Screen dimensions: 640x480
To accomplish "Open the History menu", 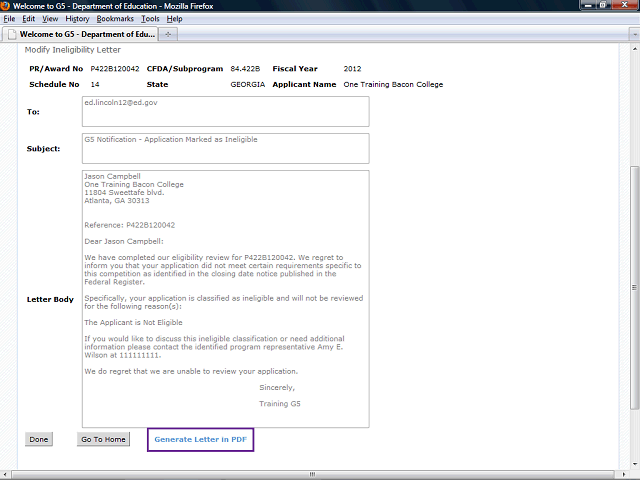I will [77, 19].
